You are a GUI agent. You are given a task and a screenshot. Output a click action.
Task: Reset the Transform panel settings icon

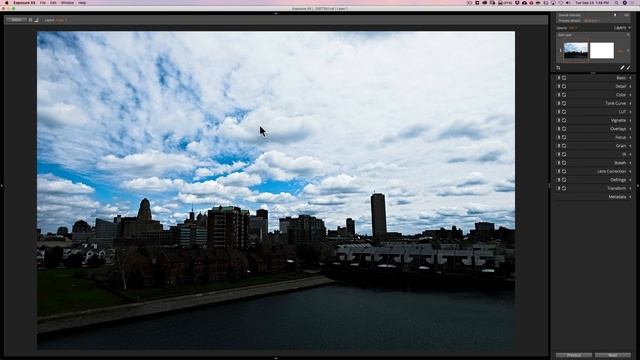coord(564,188)
